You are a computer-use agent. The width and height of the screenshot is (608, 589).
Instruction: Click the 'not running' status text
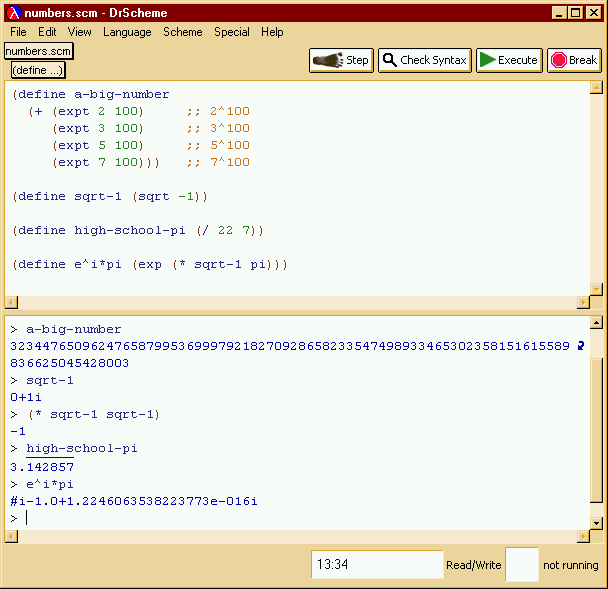point(570,565)
